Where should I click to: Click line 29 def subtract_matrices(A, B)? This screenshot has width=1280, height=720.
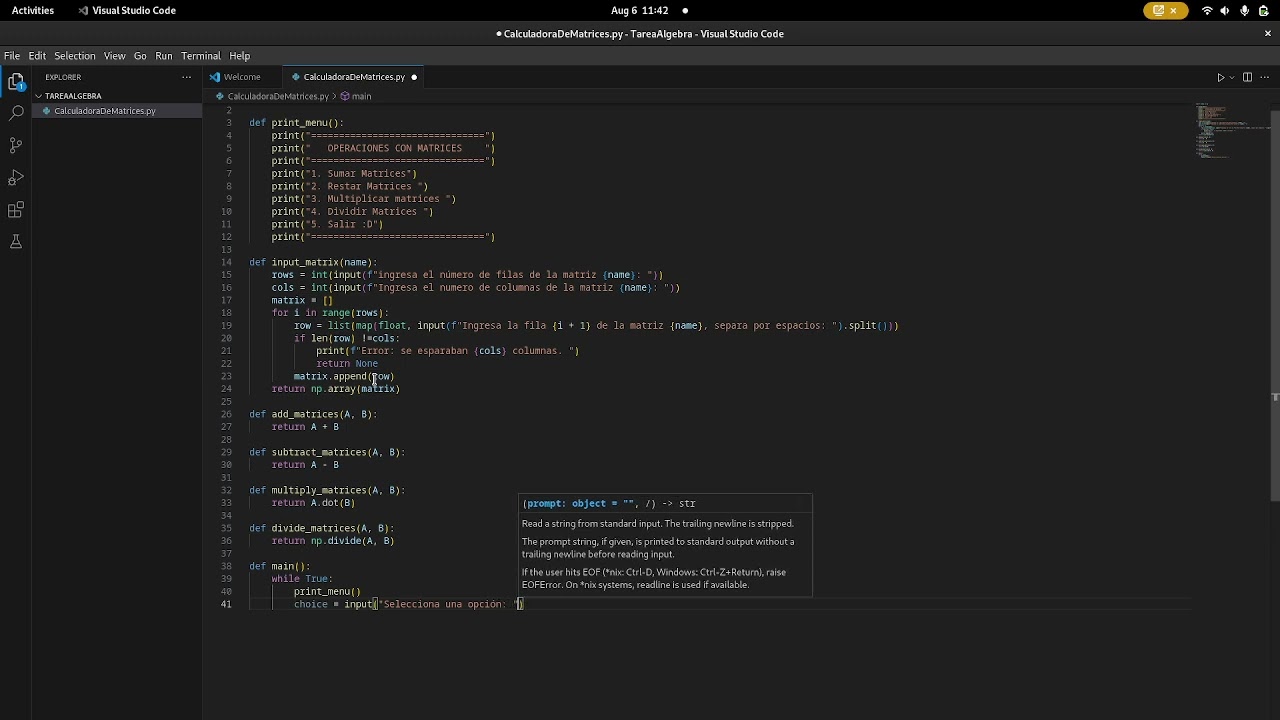[327, 452]
